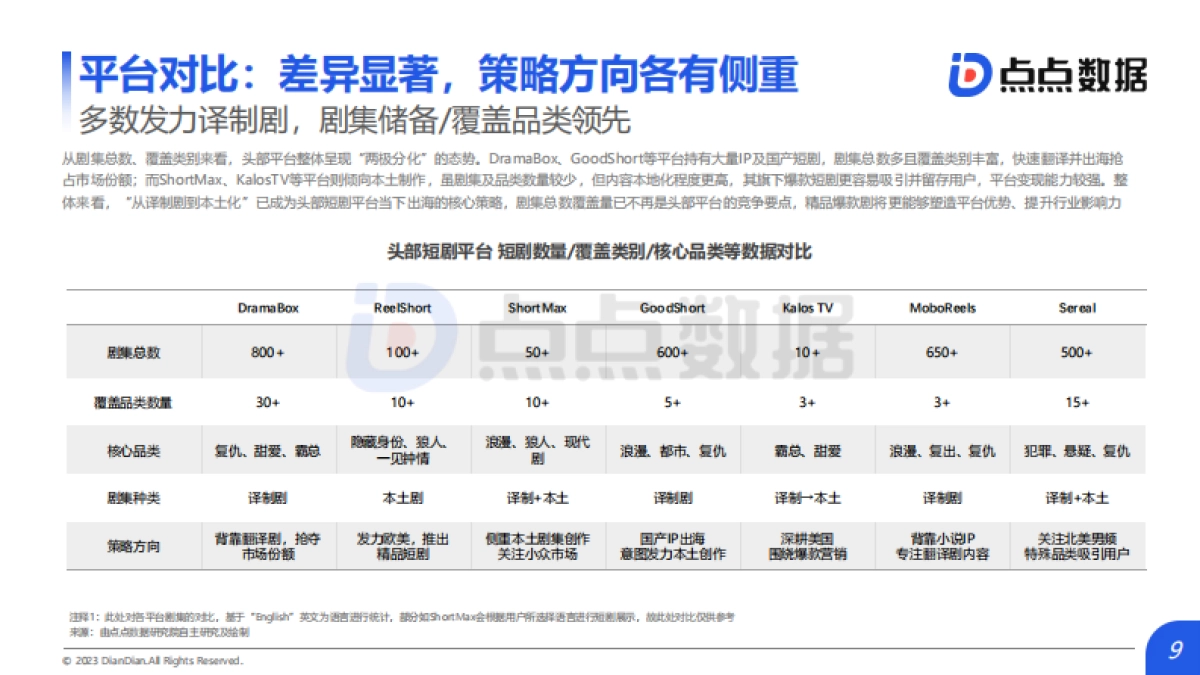The image size is (1200, 675).
Task: Select the ReelShort column header
Action: pos(402,309)
